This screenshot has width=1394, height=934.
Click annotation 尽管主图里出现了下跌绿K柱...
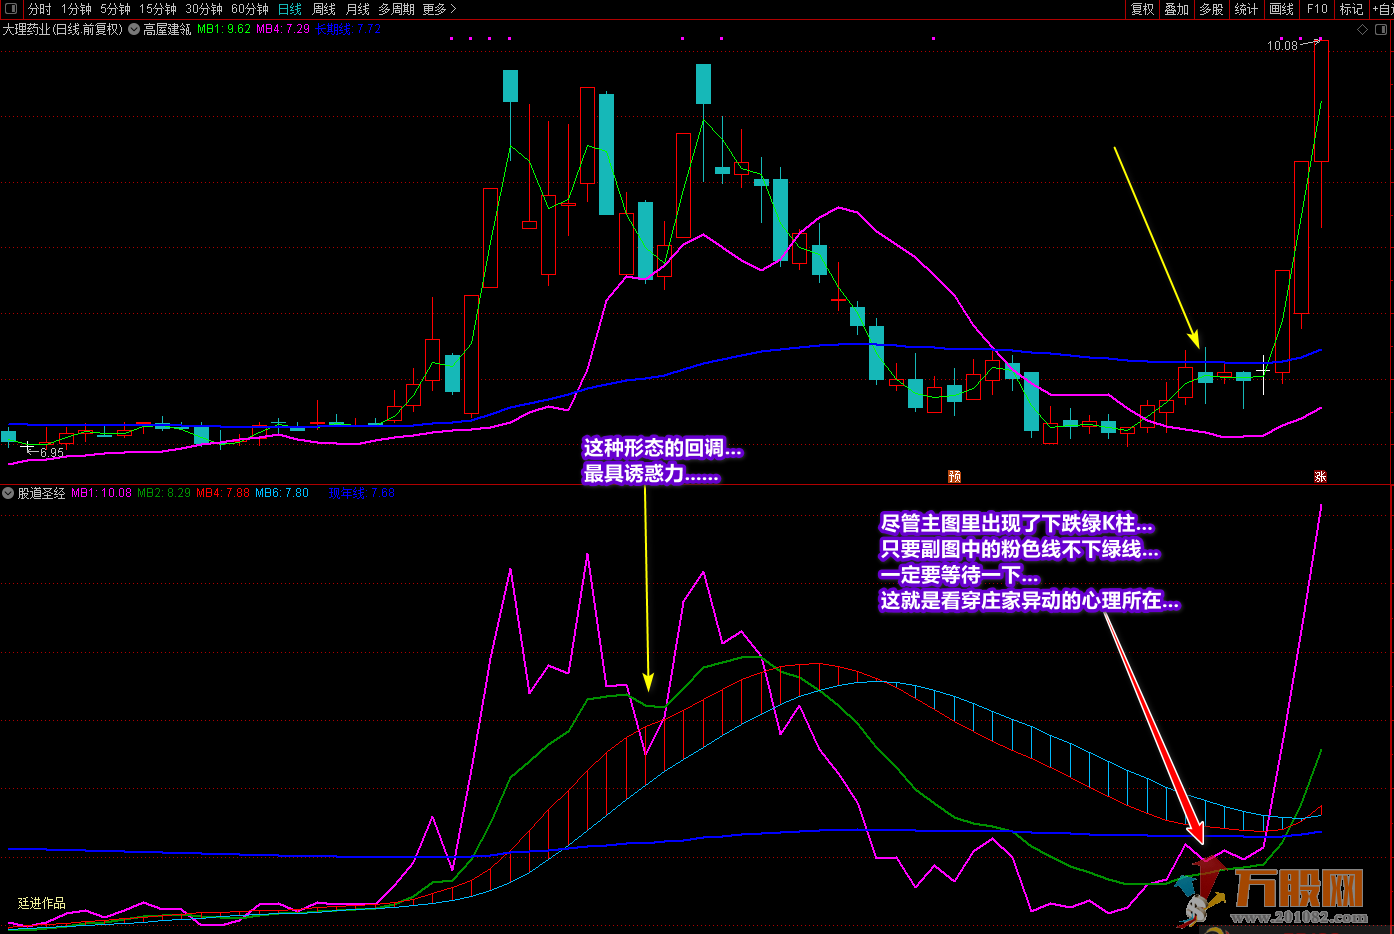pos(1016,524)
